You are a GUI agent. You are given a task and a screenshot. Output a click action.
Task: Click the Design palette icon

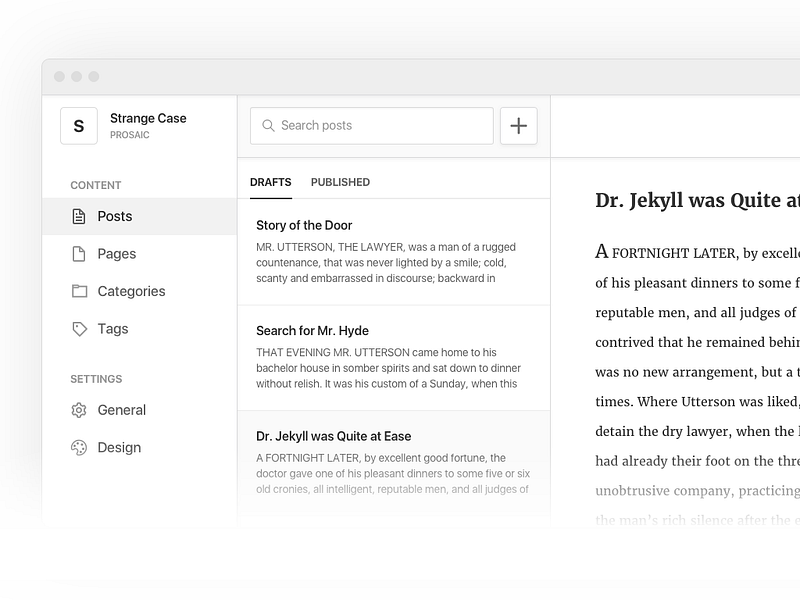(79, 448)
